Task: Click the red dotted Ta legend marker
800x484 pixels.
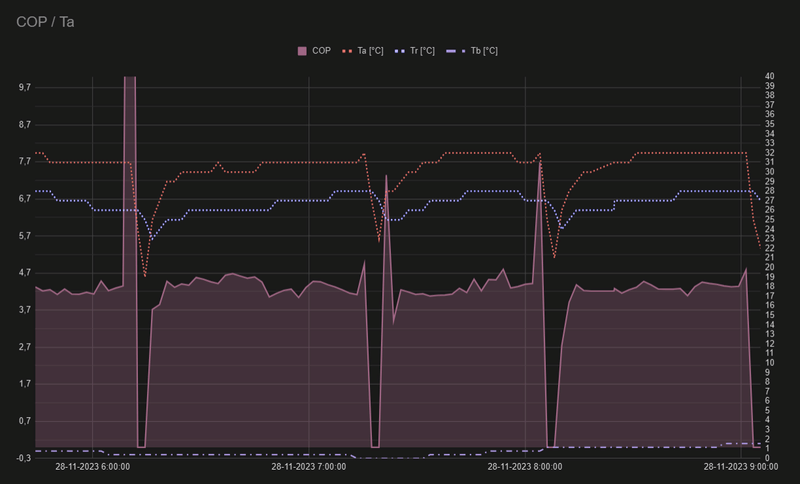Action: click(347, 51)
